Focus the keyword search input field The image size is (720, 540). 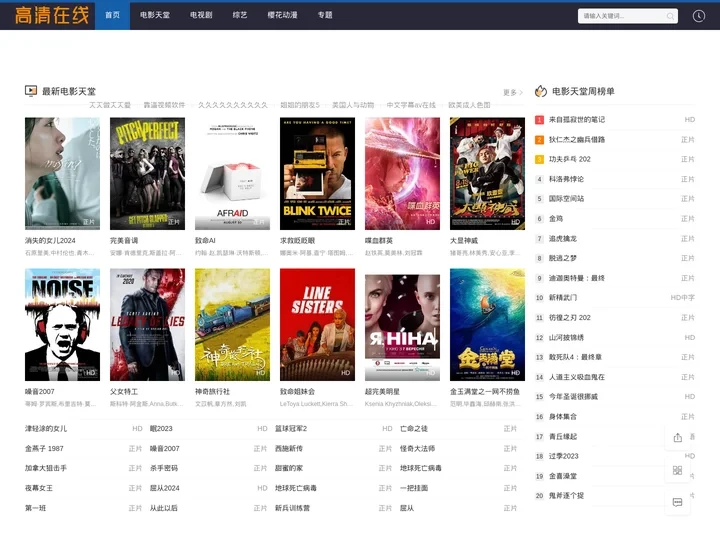tap(622, 16)
